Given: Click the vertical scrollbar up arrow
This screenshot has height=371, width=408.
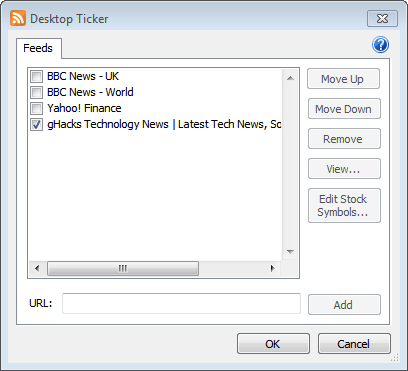Looking at the screenshot, I should [x=290, y=78].
